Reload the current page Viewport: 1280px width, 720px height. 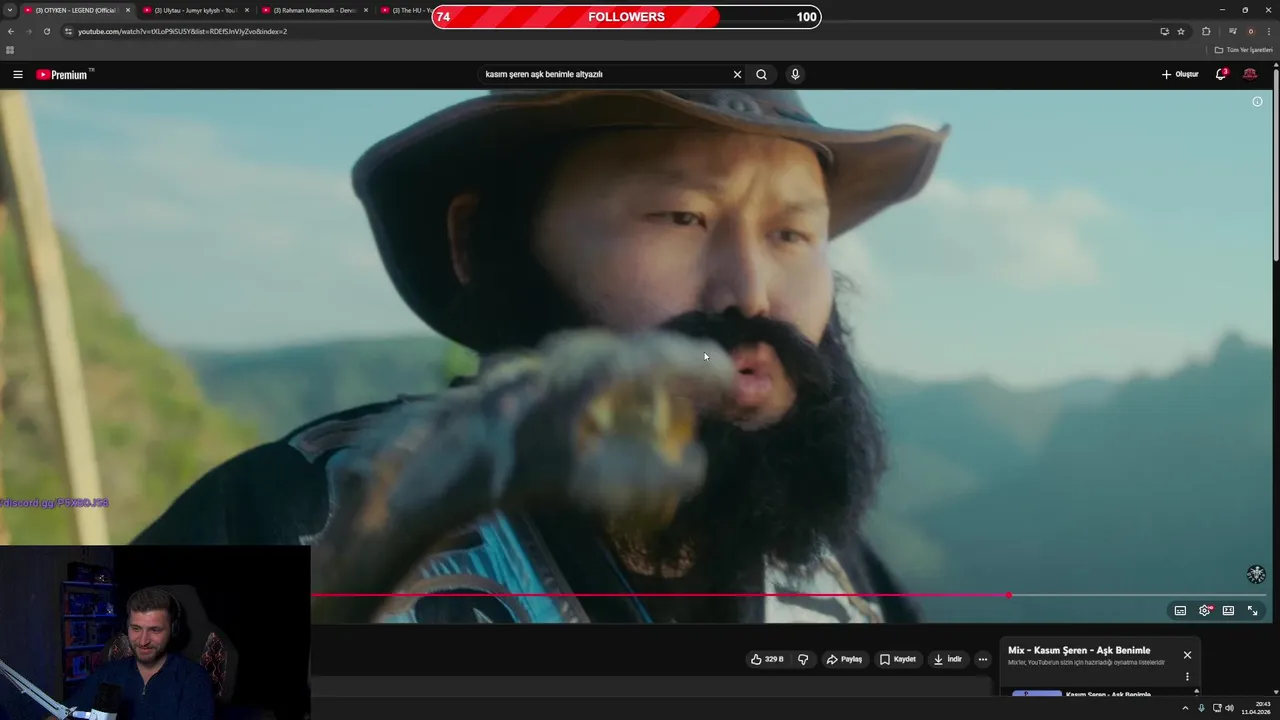click(47, 31)
